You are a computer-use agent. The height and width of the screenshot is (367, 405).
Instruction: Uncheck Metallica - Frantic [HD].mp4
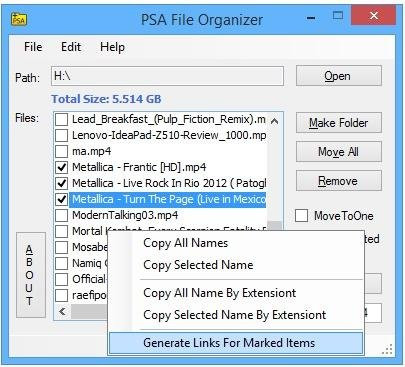pos(62,167)
